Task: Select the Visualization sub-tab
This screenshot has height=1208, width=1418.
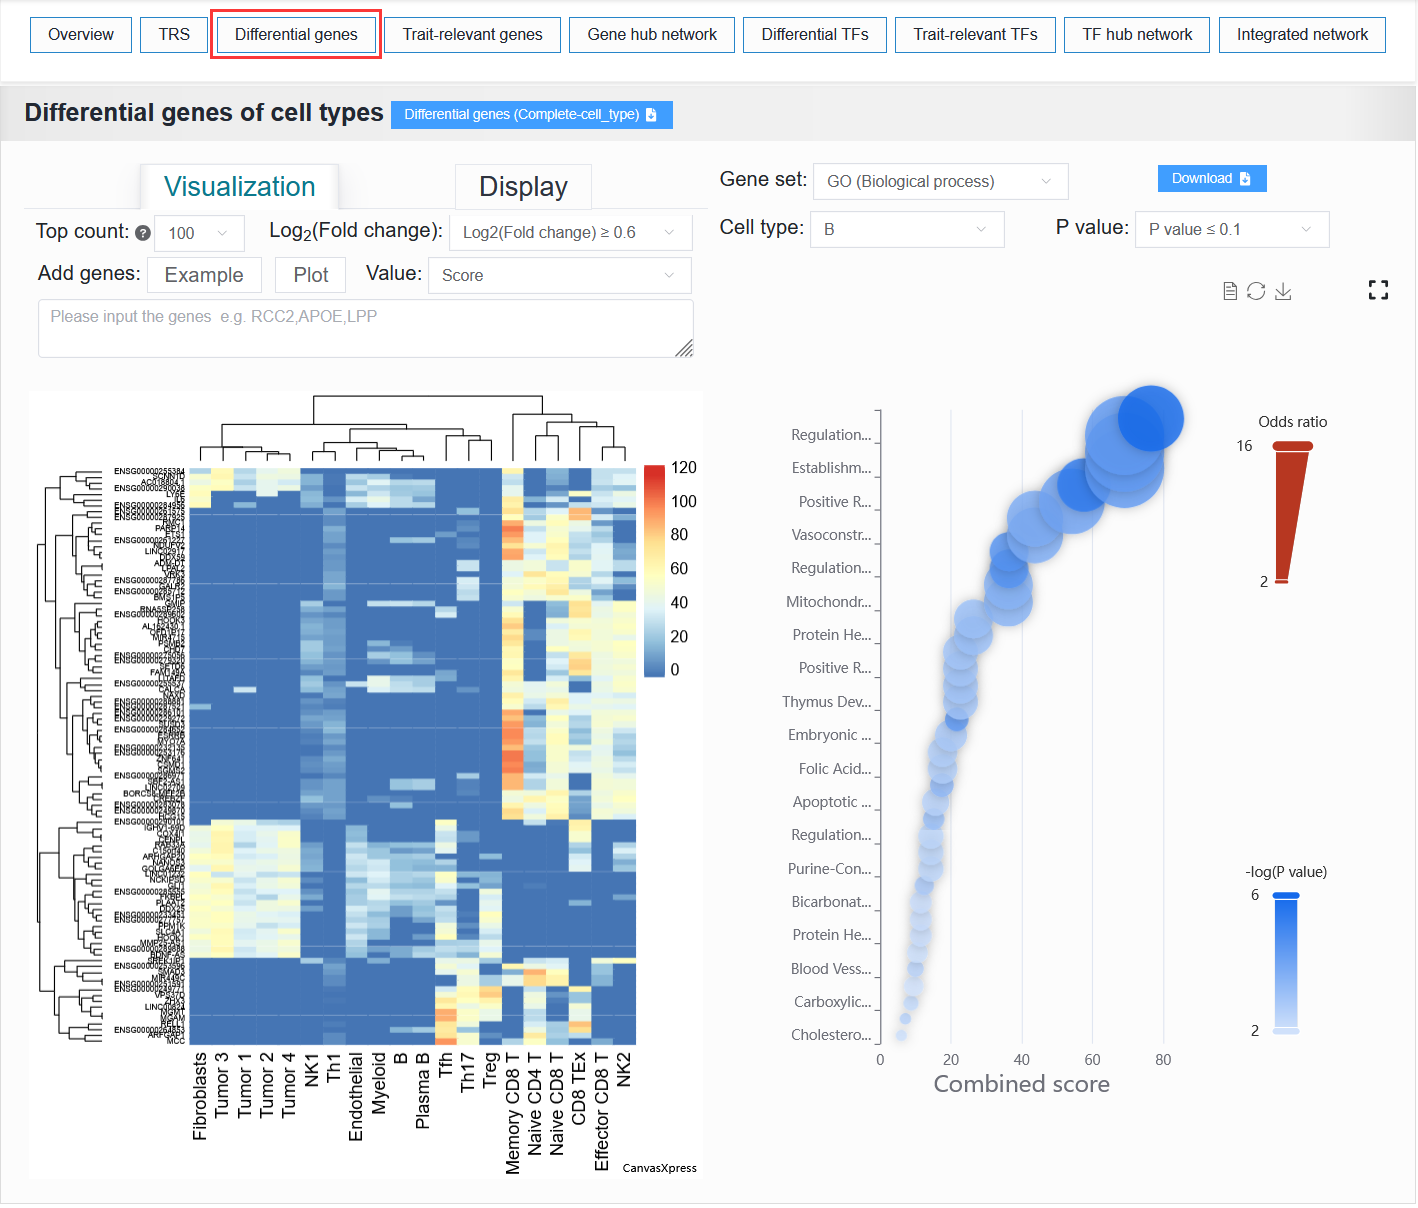Action: tap(239, 187)
